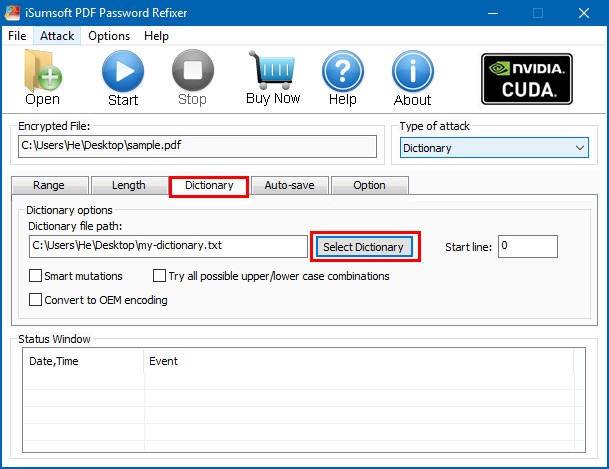This screenshot has width=609, height=469.
Task: Open the Attack menu
Action: tap(57, 36)
